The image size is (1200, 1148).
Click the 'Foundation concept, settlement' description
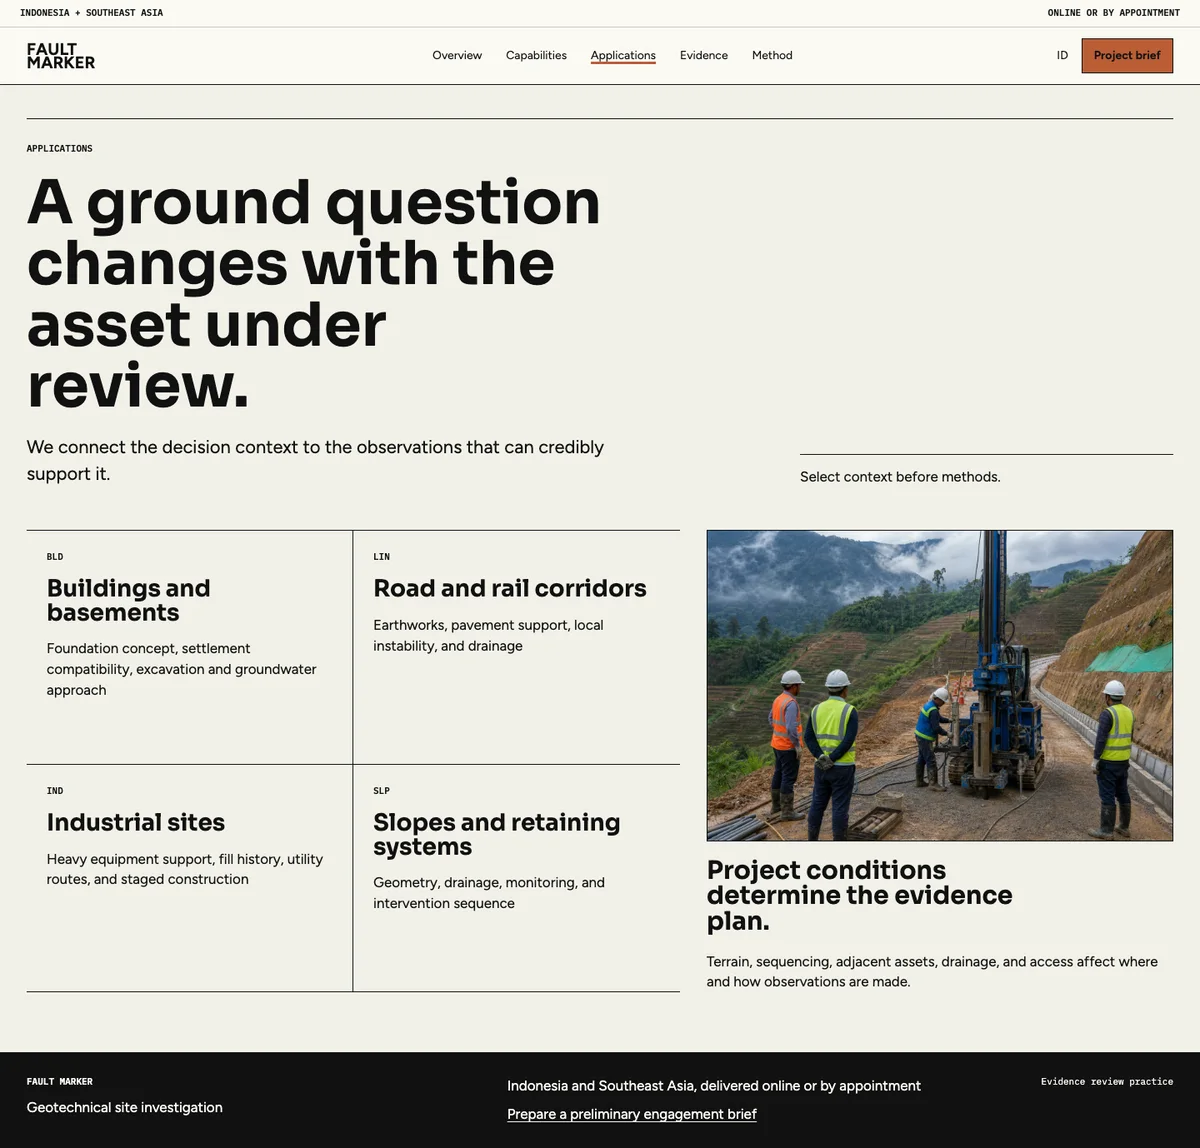(x=182, y=669)
